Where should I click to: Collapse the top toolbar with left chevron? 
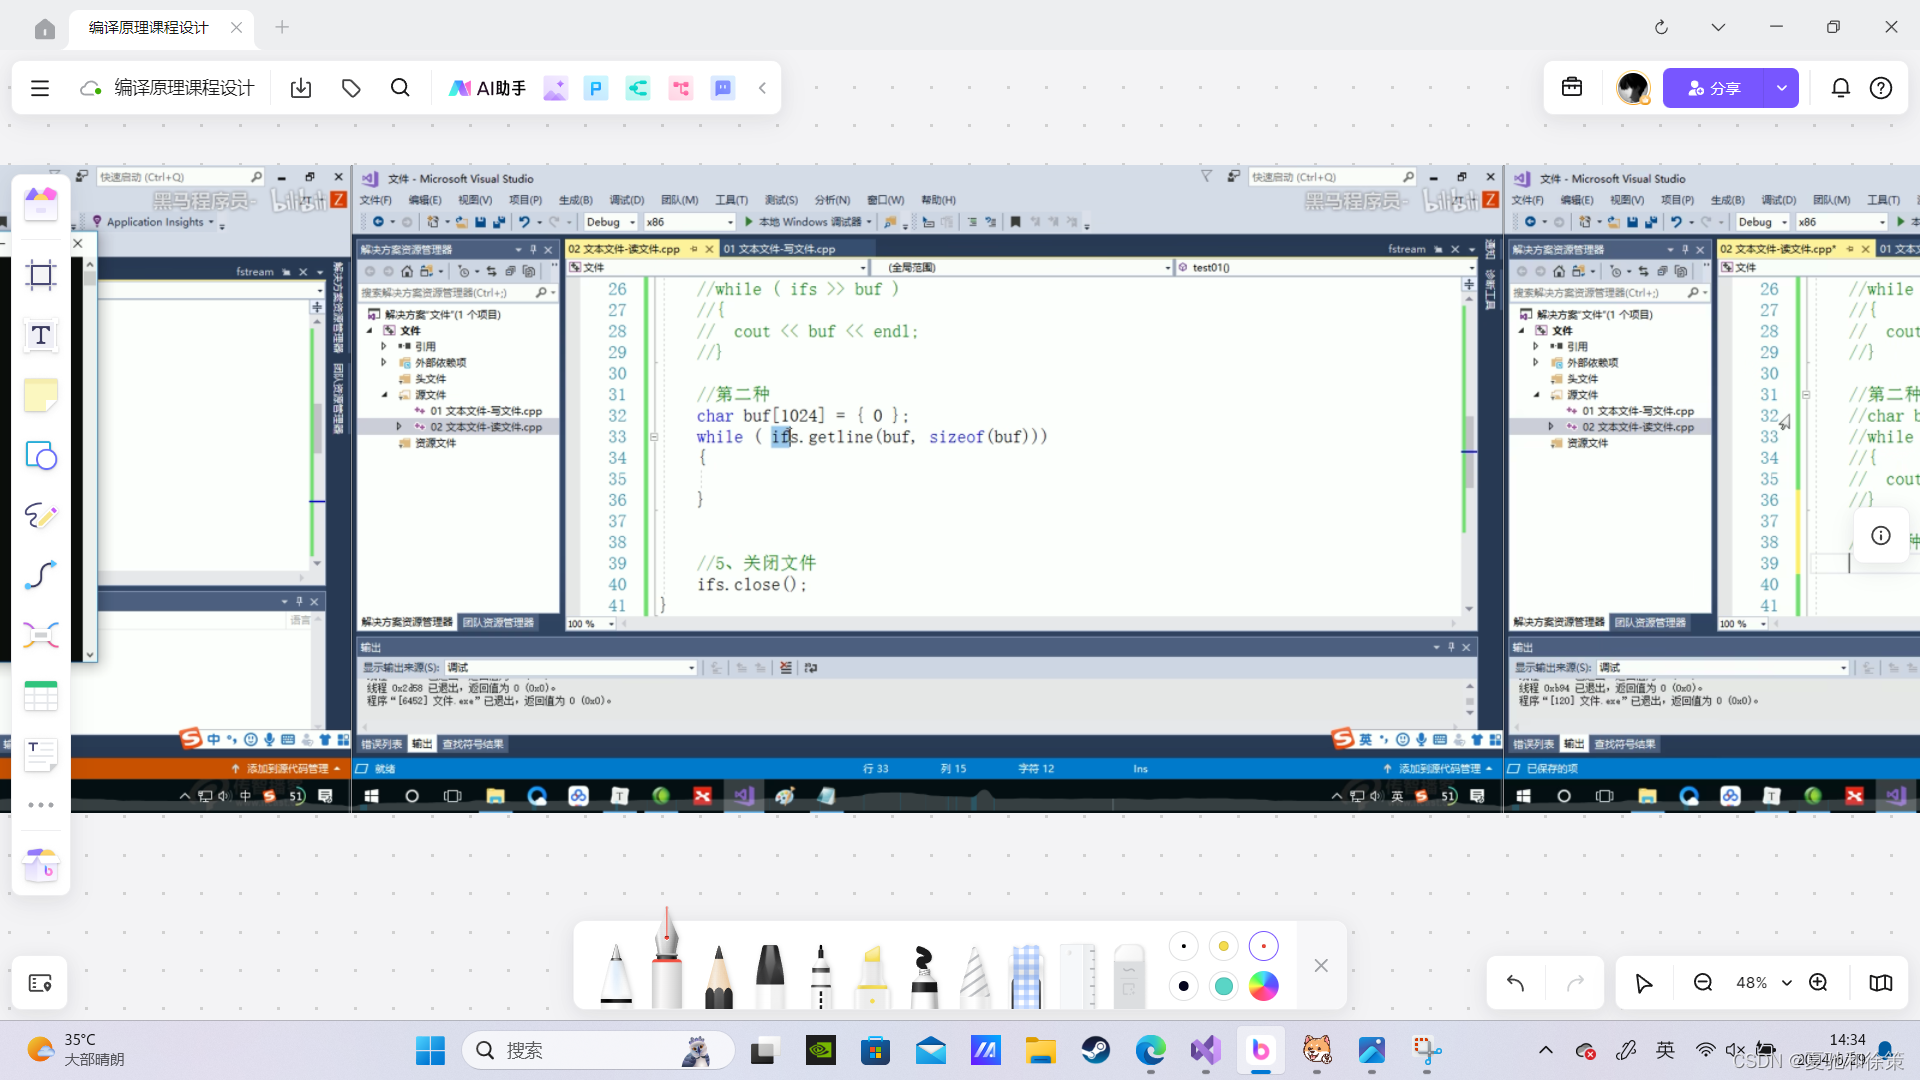pos(762,88)
